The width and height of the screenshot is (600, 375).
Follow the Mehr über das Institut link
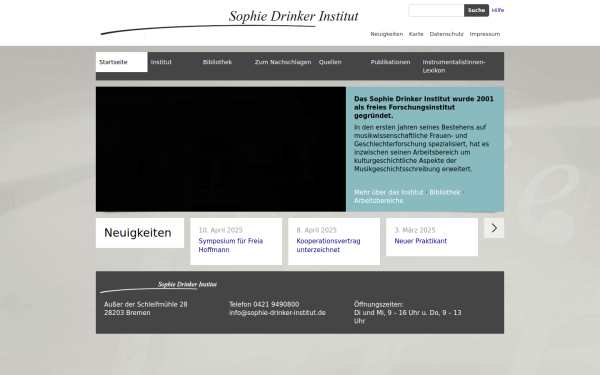[388, 192]
